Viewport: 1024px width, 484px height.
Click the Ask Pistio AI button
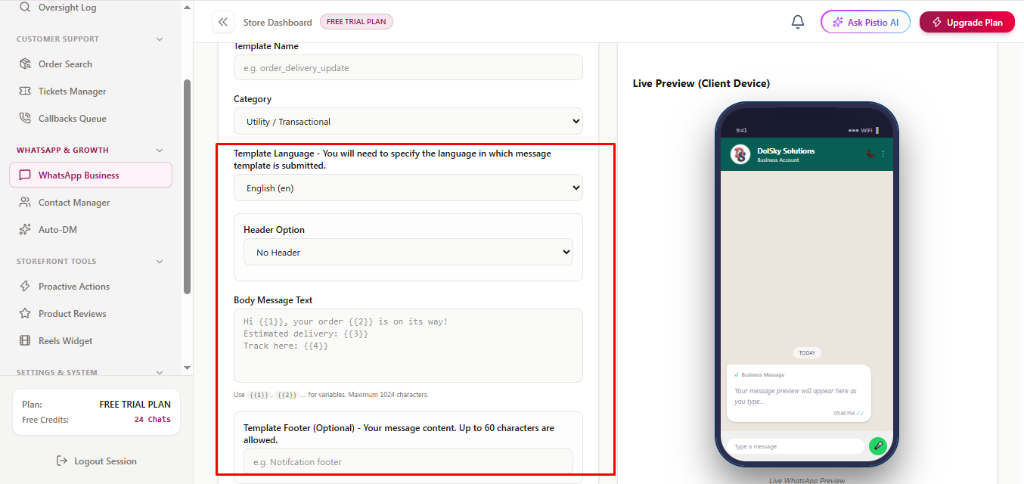point(865,22)
